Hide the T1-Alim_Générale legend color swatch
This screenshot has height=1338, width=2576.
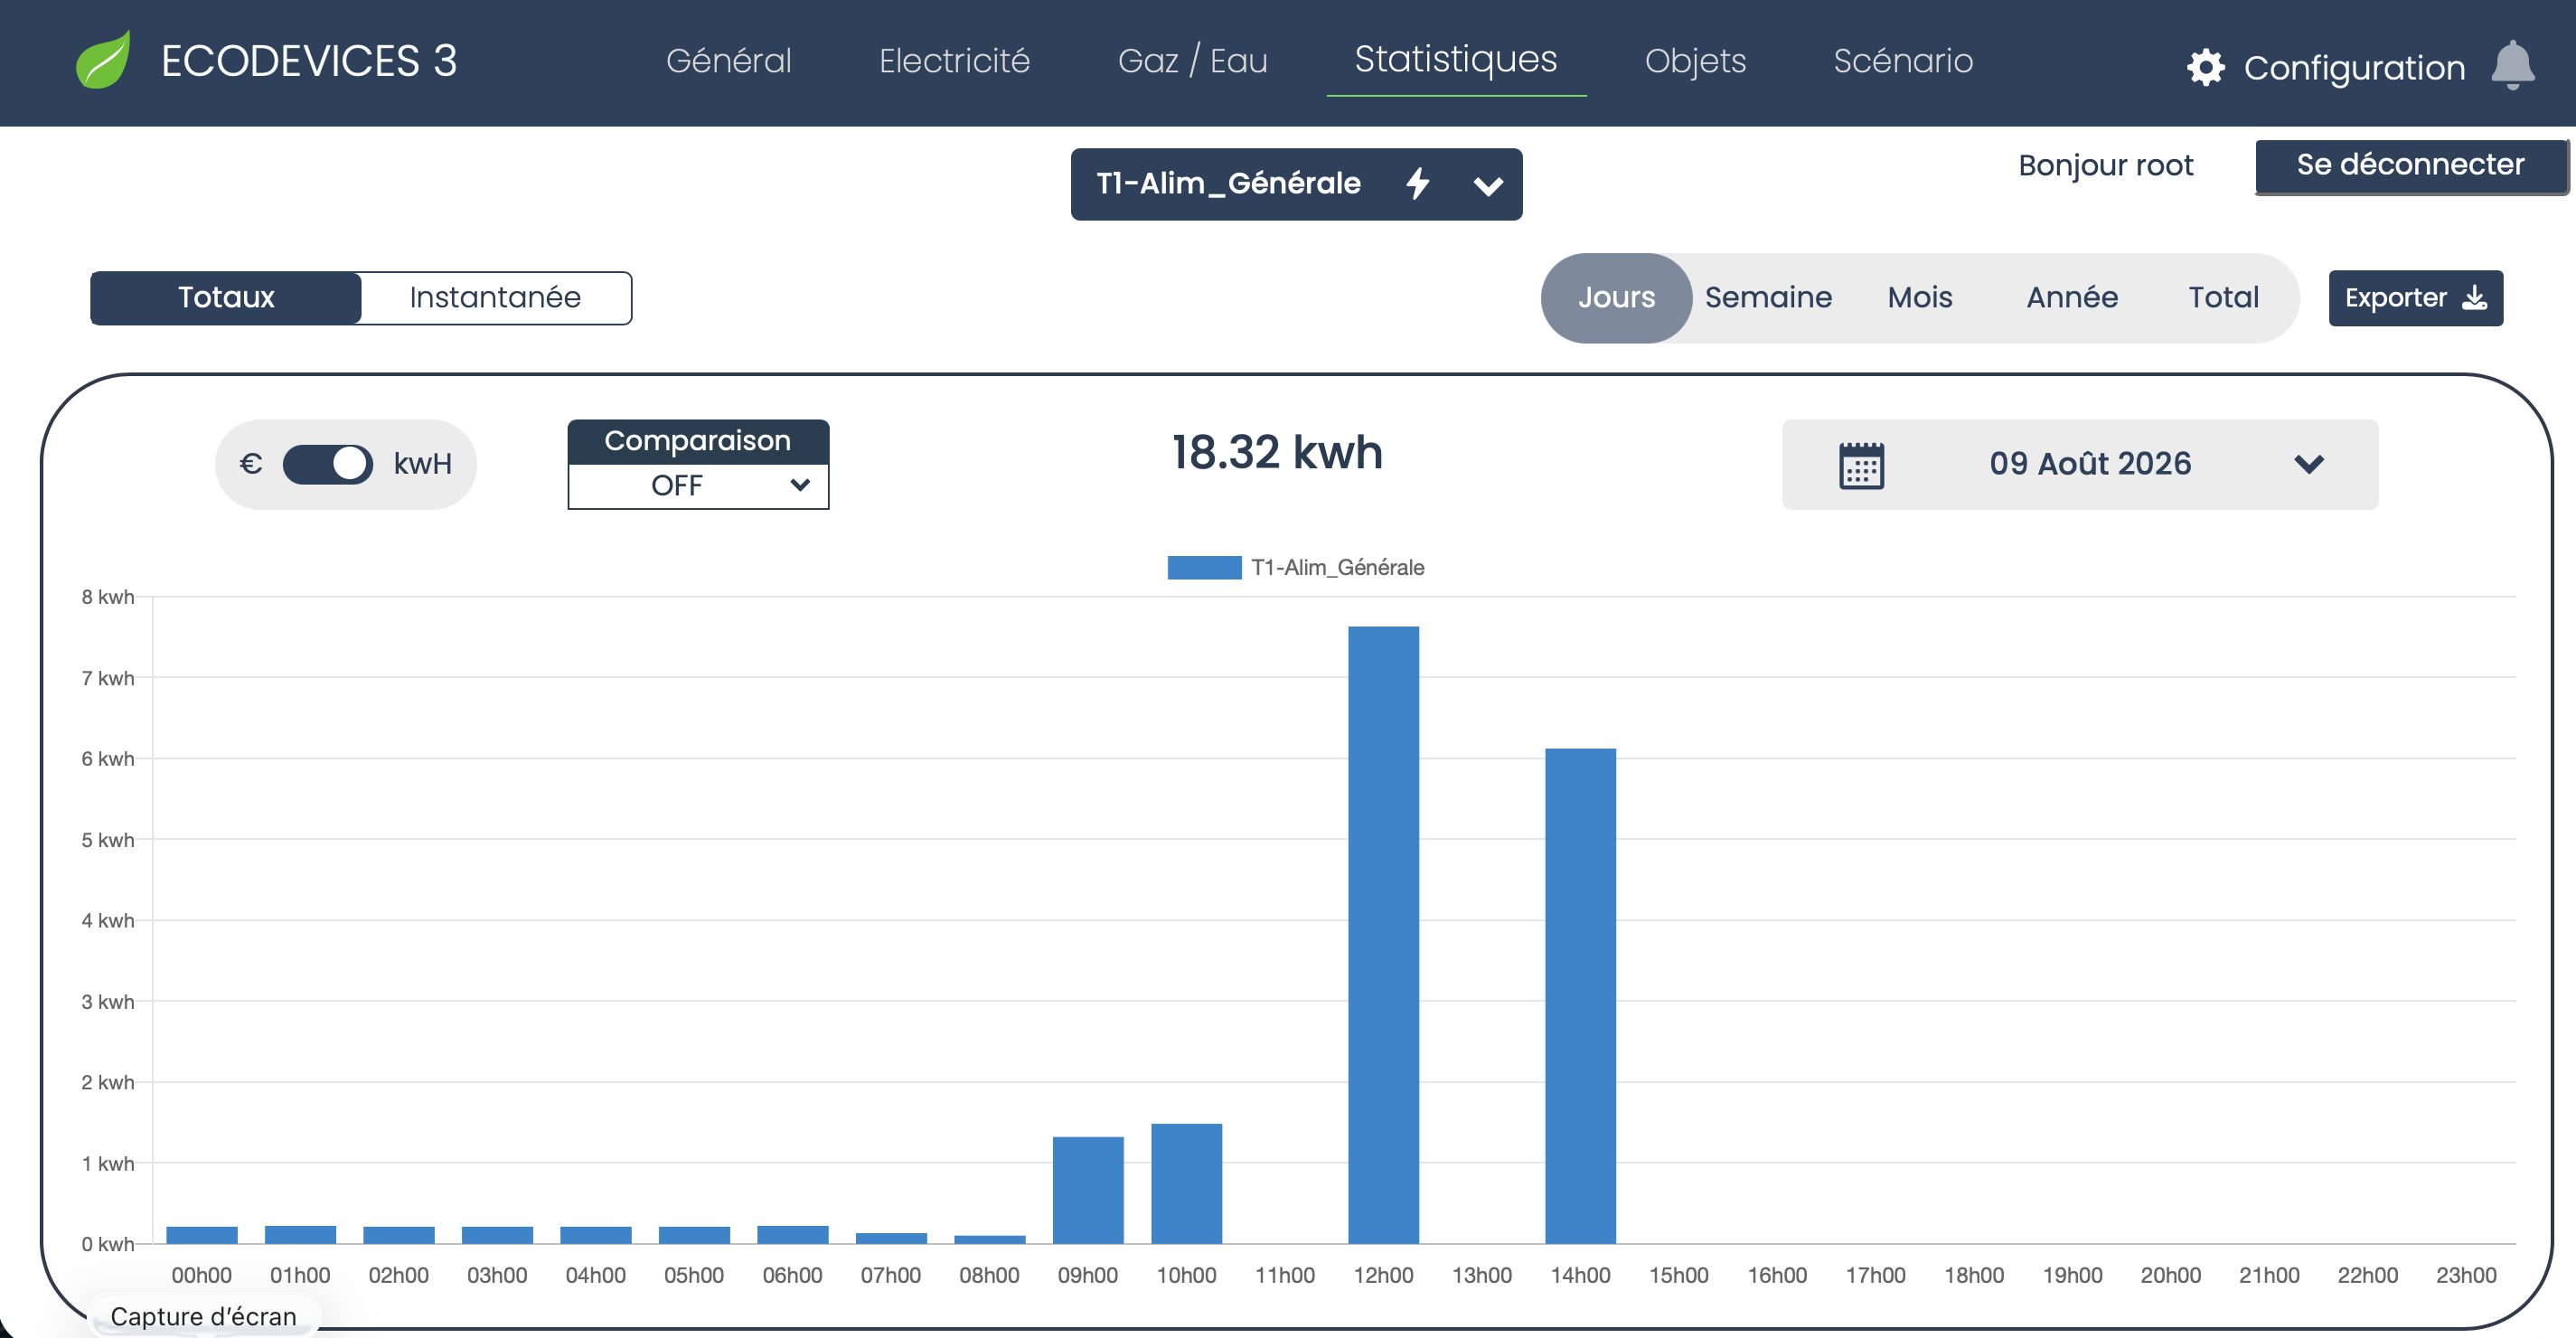(x=1204, y=568)
